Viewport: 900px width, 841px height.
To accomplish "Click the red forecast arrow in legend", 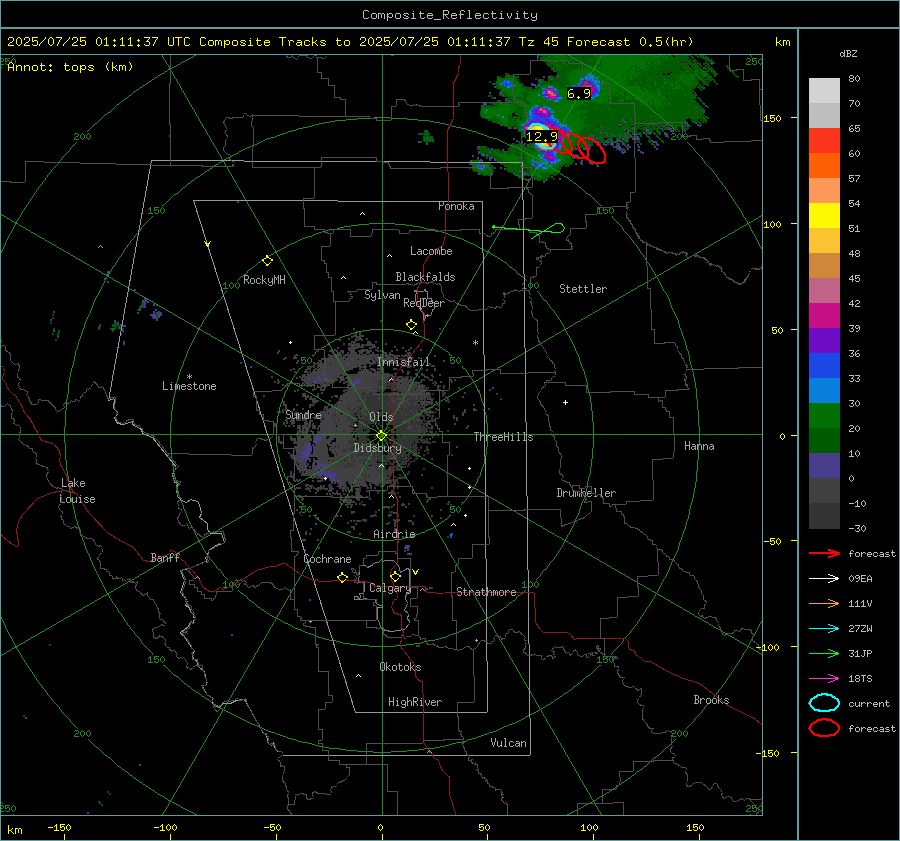I will pyautogui.click(x=824, y=553).
